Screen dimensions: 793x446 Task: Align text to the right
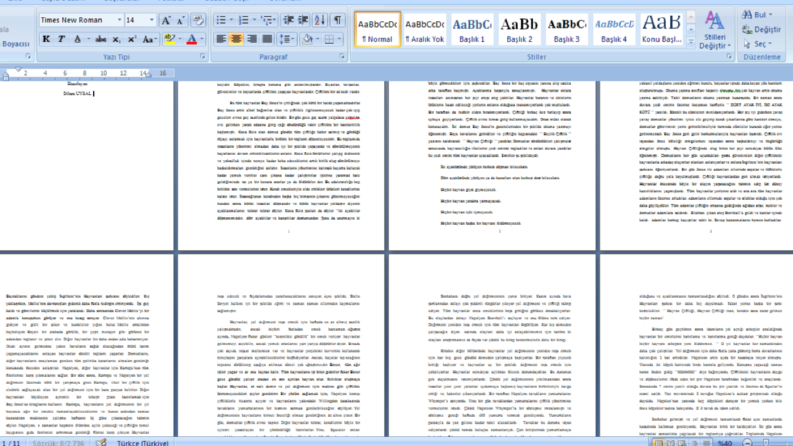coord(251,39)
